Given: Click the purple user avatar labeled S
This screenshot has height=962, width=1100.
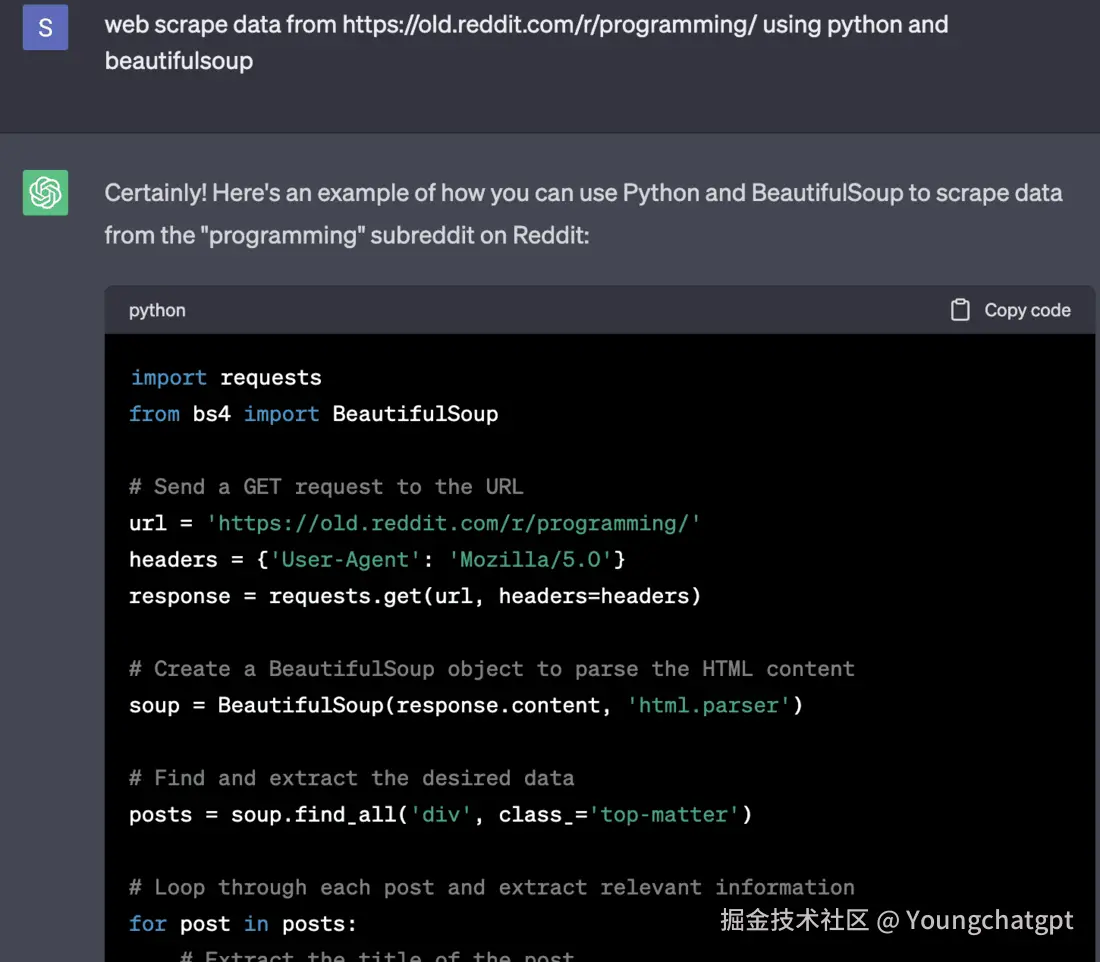Looking at the screenshot, I should pos(45,27).
